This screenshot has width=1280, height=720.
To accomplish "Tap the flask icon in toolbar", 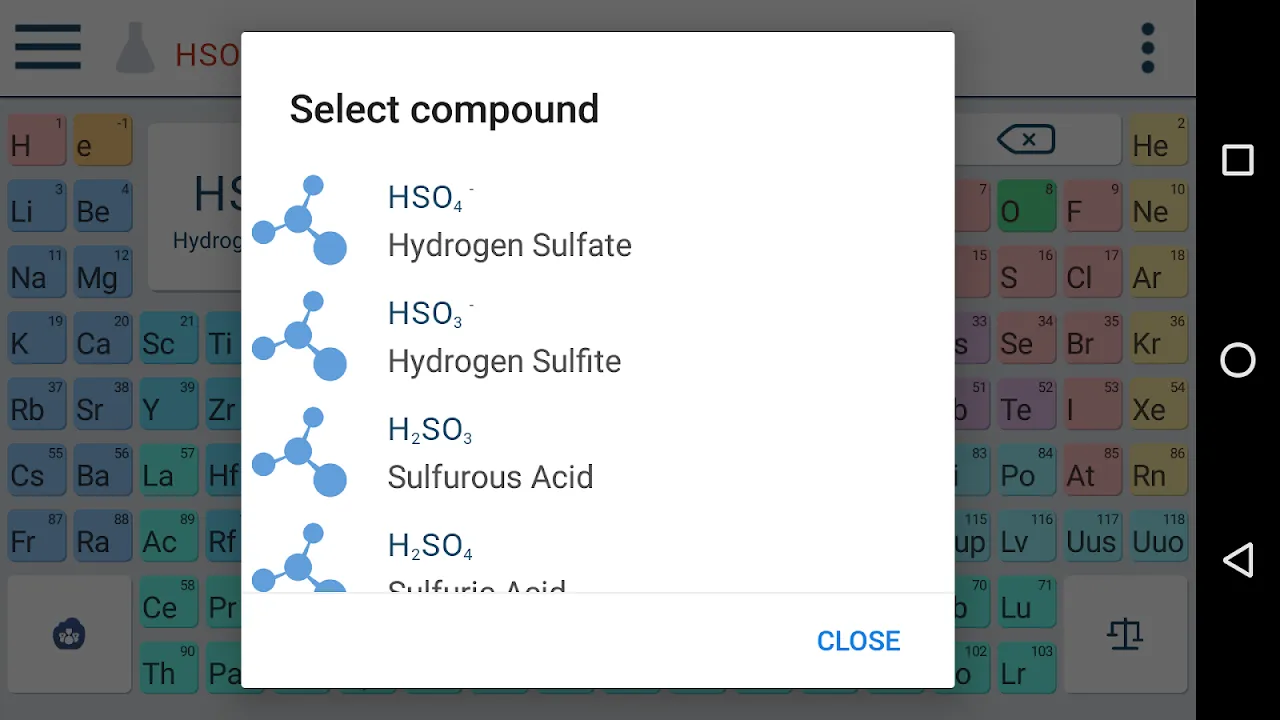I will coord(135,49).
